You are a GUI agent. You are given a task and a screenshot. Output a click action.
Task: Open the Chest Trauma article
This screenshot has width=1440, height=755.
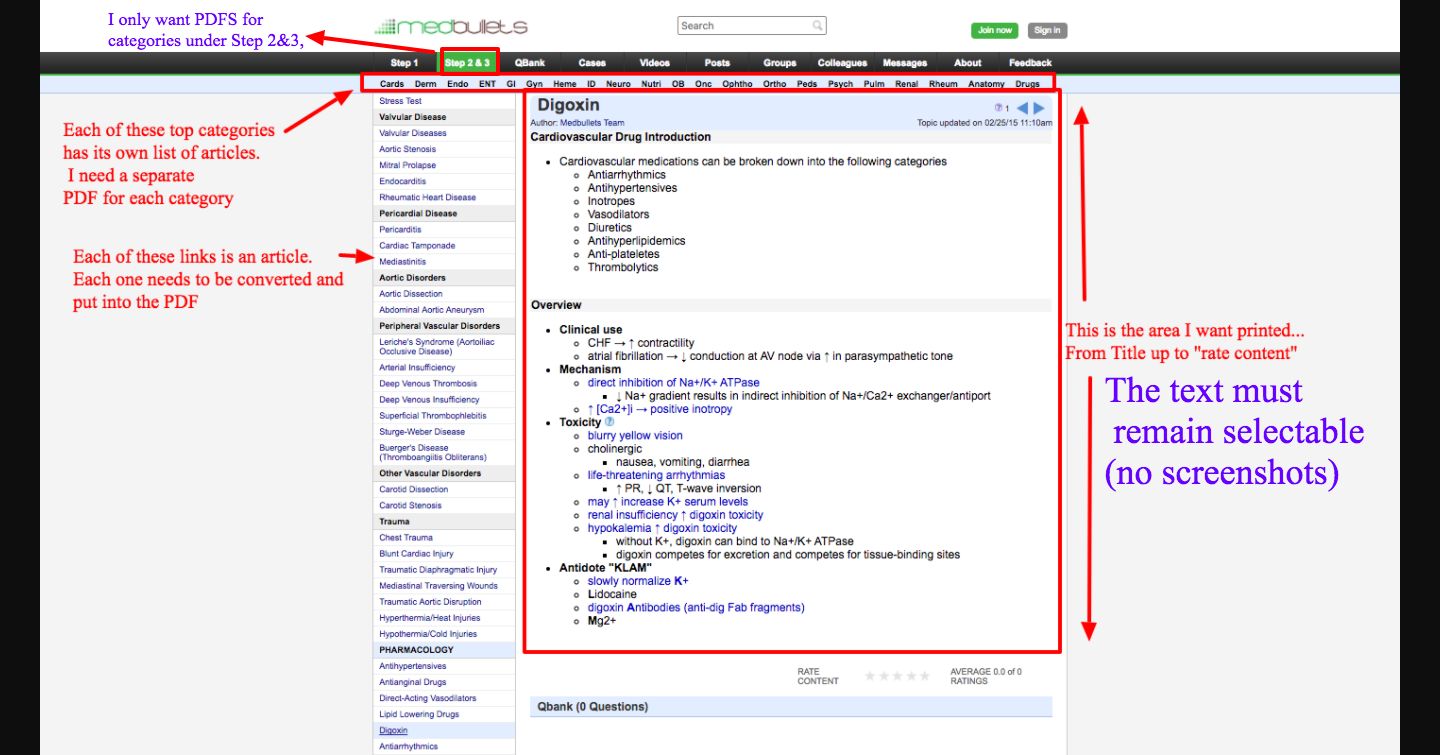pos(406,537)
